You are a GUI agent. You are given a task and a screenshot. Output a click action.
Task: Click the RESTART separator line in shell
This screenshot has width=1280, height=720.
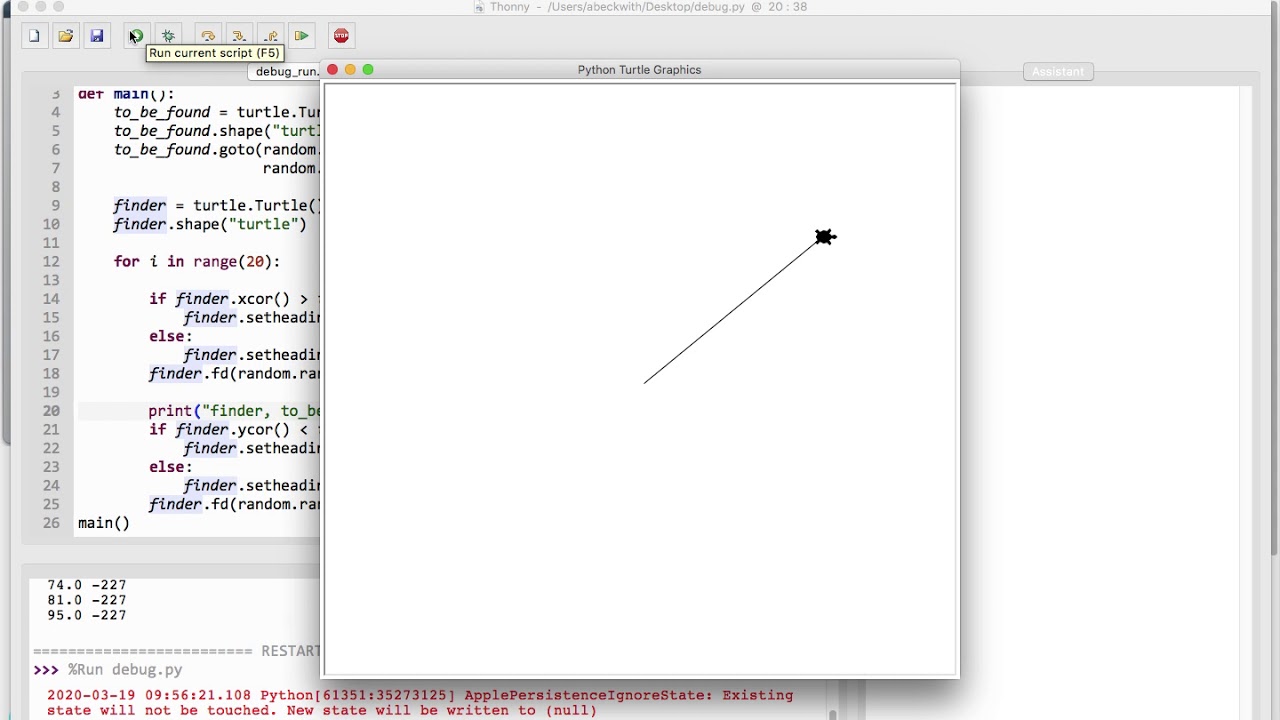click(176, 651)
